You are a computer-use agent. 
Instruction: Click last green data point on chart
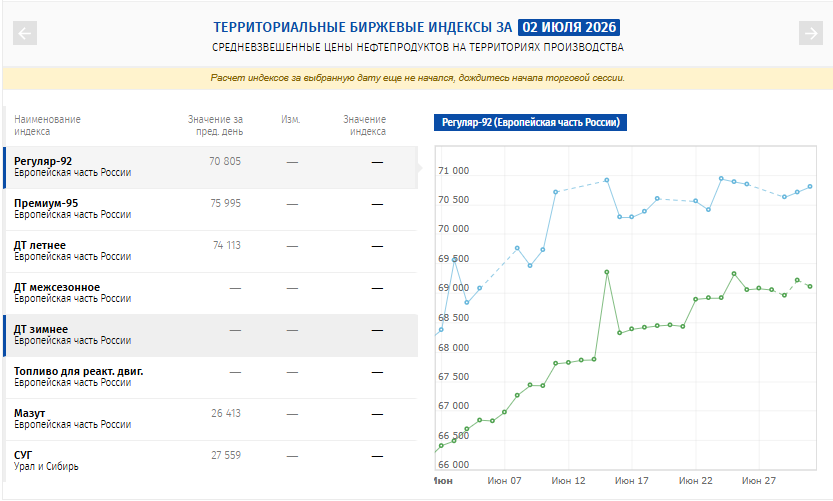[810, 287]
